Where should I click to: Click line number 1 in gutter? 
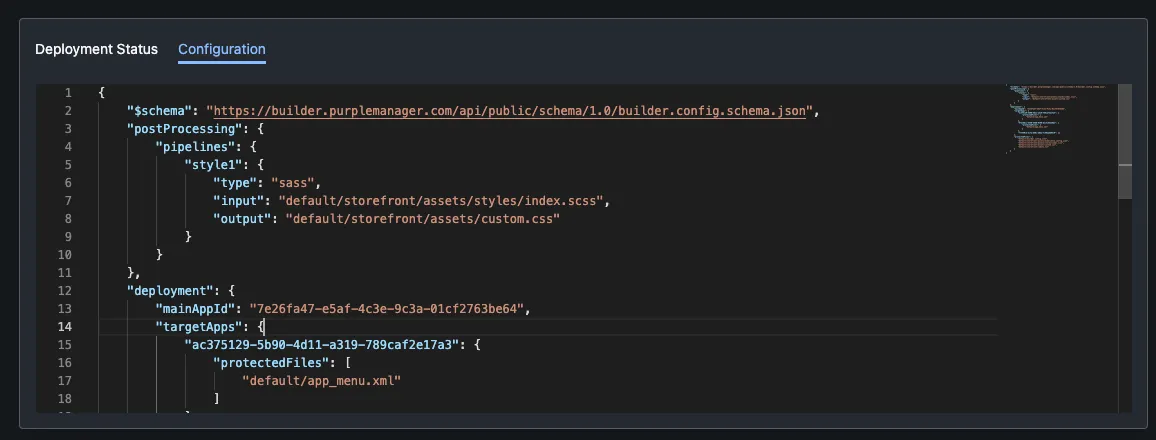[68, 93]
